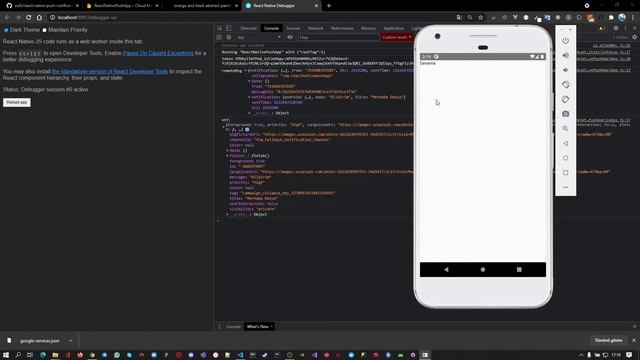Click the 'Deneme' text on phone screen

pos(428,63)
